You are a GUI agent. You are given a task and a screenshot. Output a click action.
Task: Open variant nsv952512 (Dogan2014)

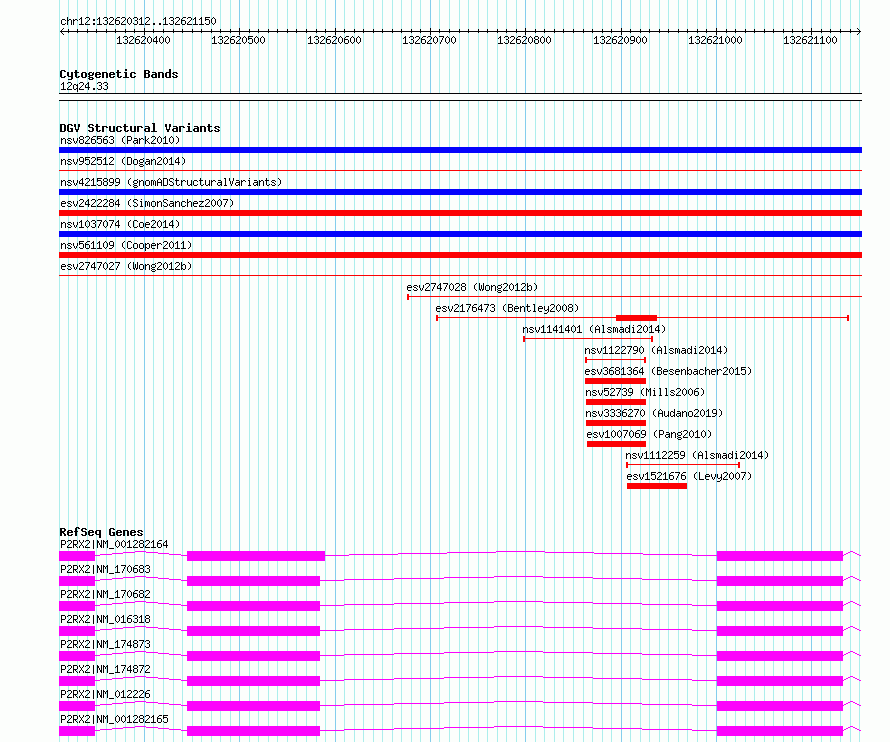tap(123, 161)
